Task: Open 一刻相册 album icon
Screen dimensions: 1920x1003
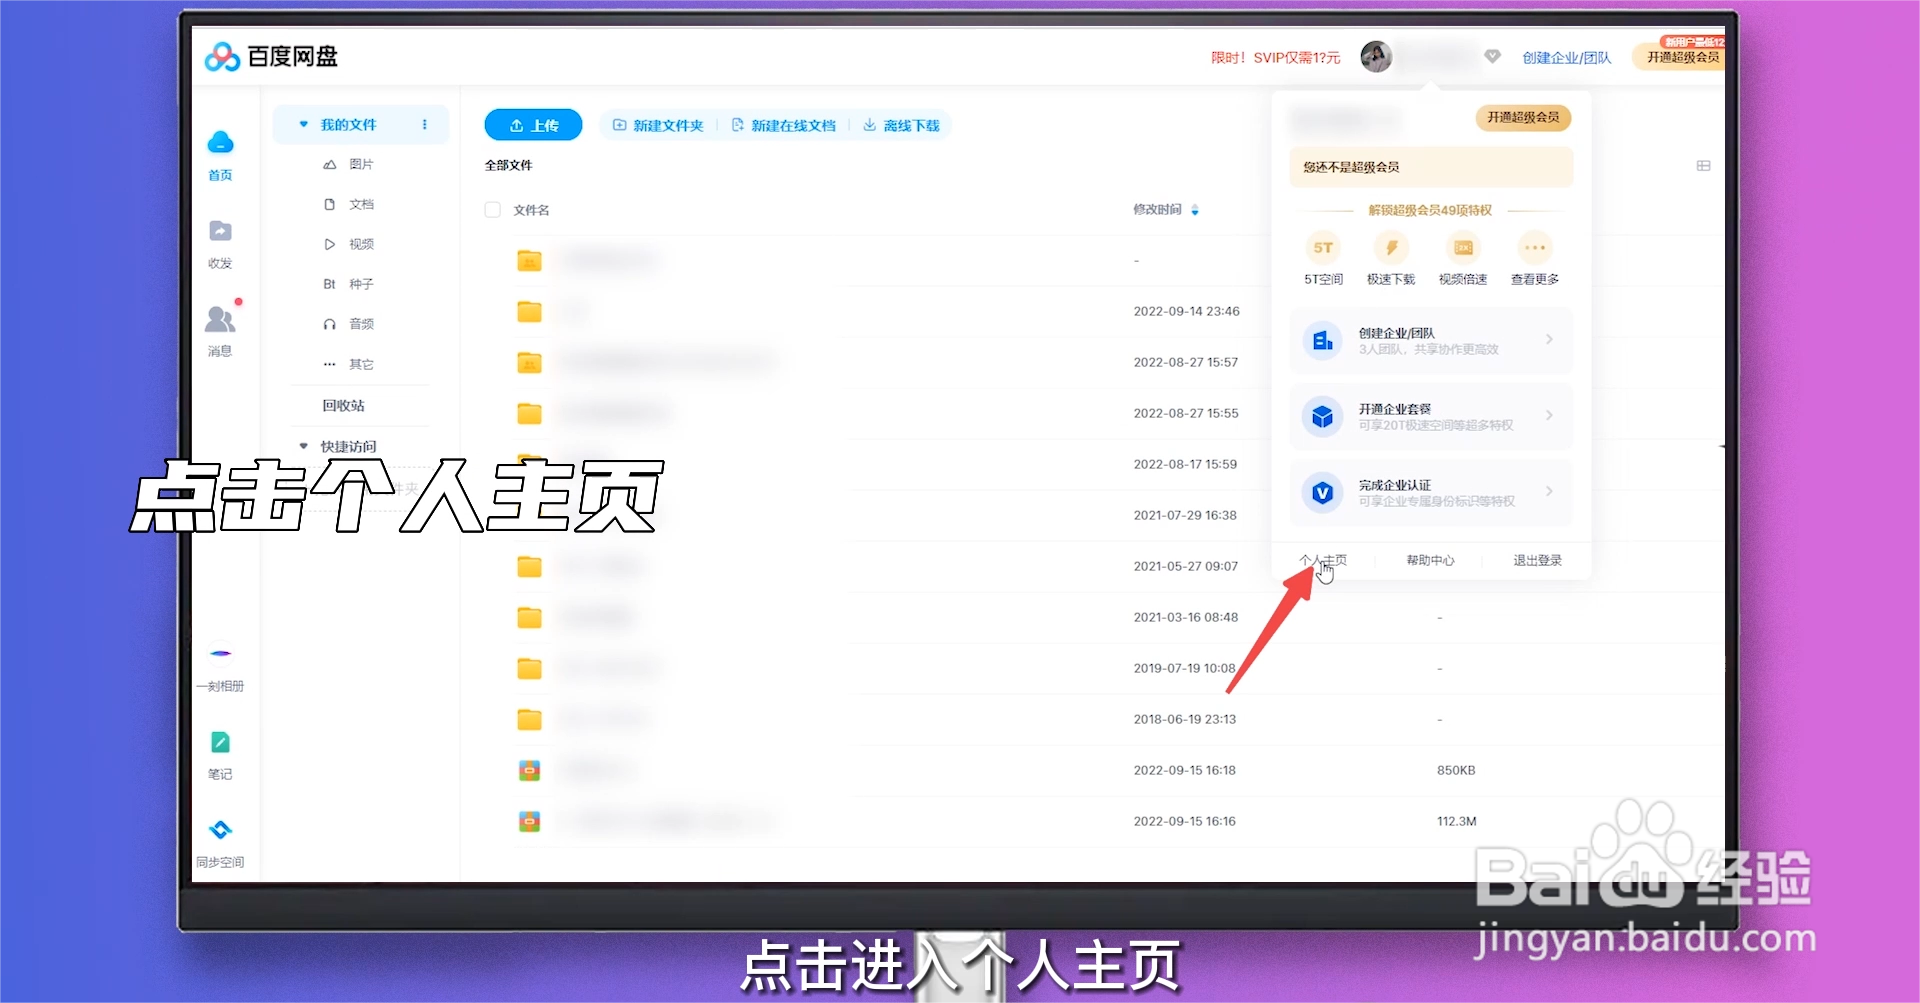Action: click(220, 654)
